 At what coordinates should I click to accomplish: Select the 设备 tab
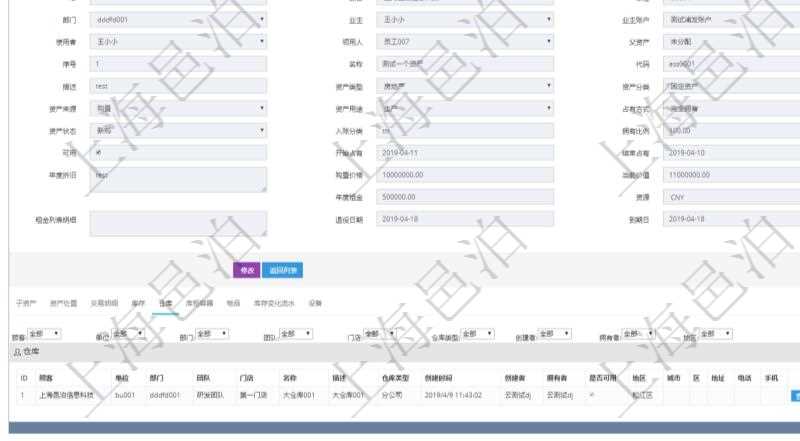click(315, 302)
